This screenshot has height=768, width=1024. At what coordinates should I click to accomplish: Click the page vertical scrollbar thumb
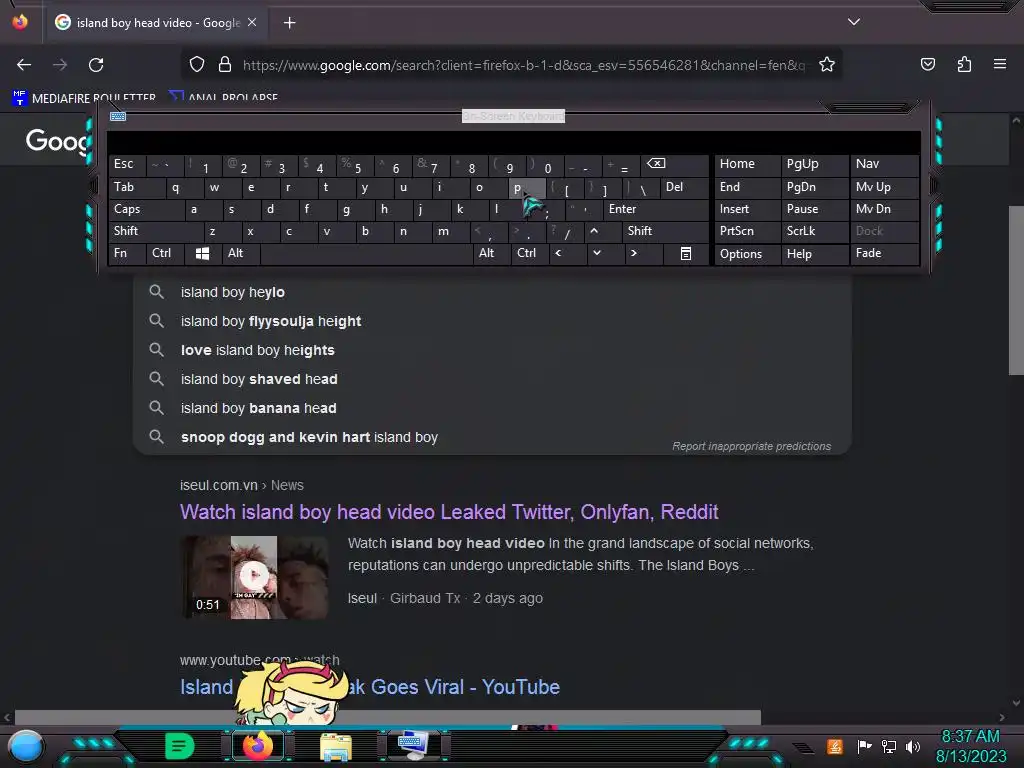click(1016, 291)
